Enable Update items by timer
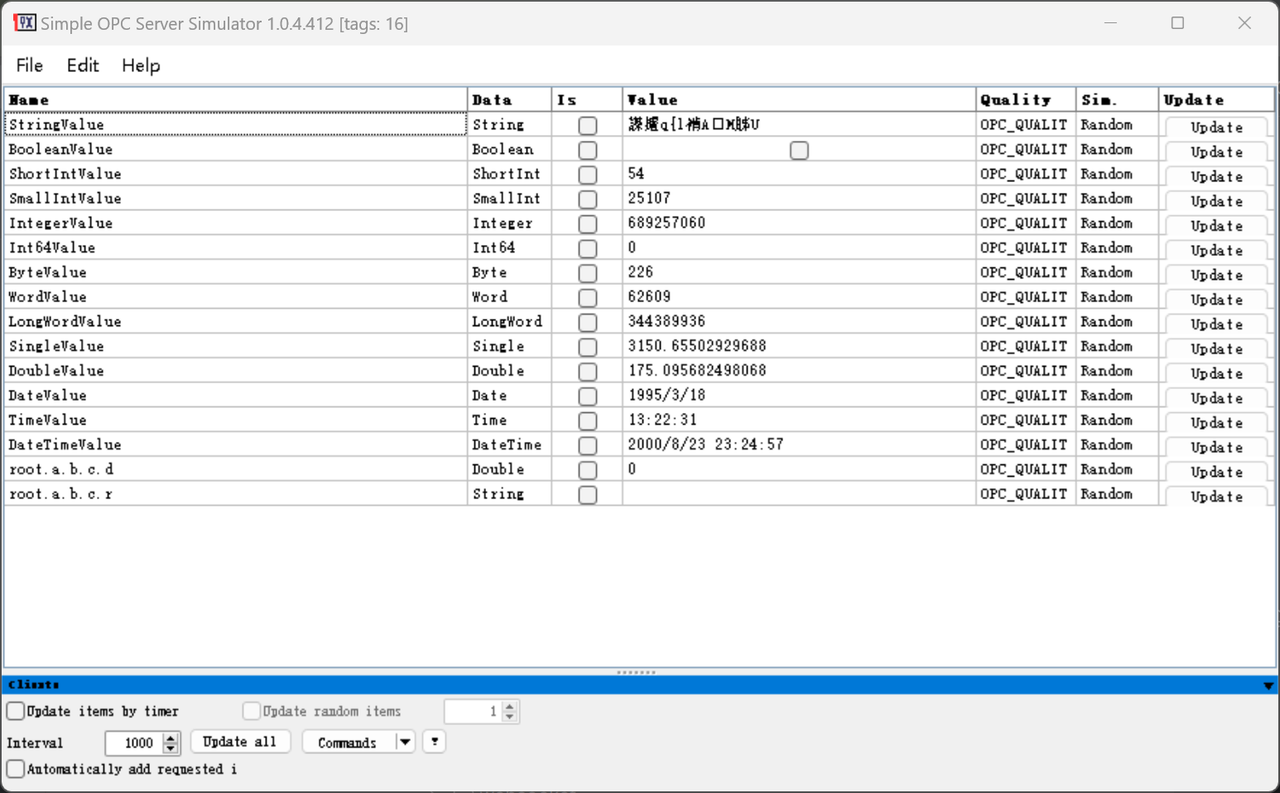 16,711
